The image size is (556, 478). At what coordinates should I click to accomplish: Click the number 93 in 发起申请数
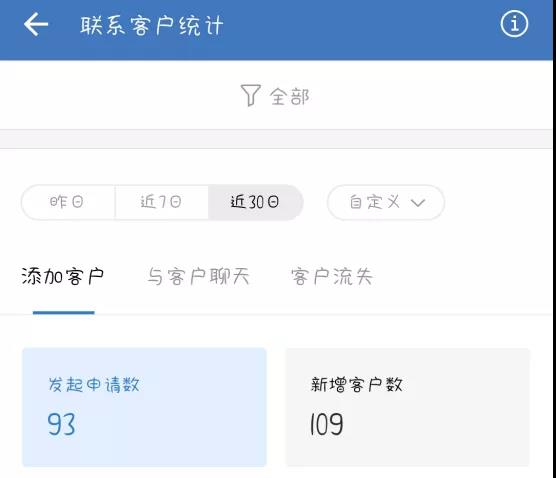click(61, 424)
